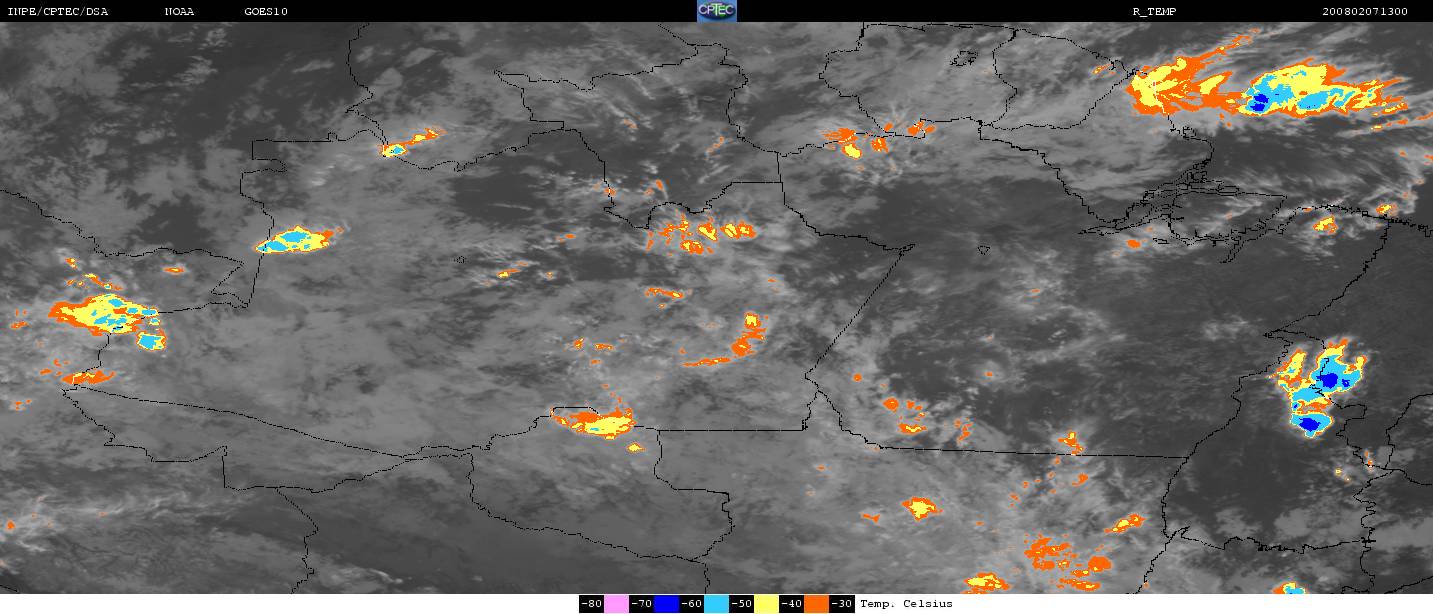Click the 200802071300 timestamp
Viewport: 1433px width, 614px height.
click(x=1364, y=11)
